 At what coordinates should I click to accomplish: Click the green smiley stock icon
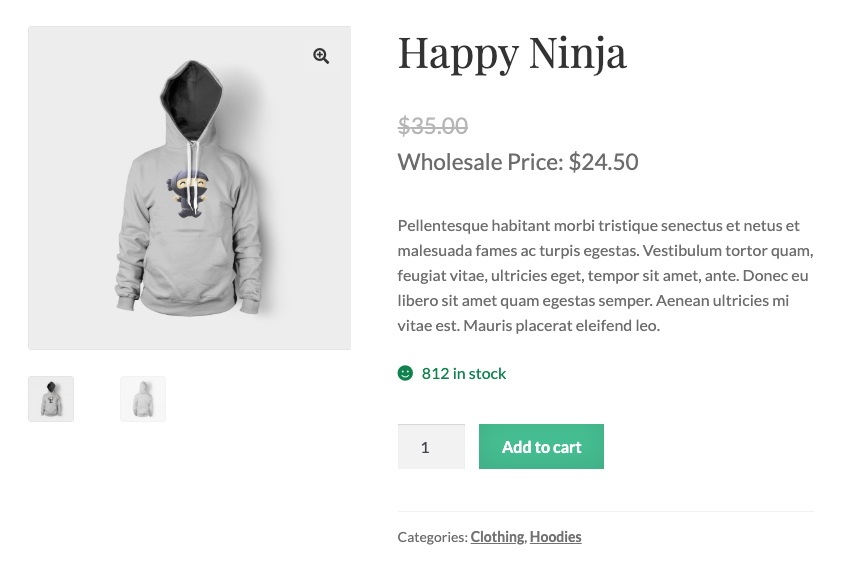click(x=405, y=373)
